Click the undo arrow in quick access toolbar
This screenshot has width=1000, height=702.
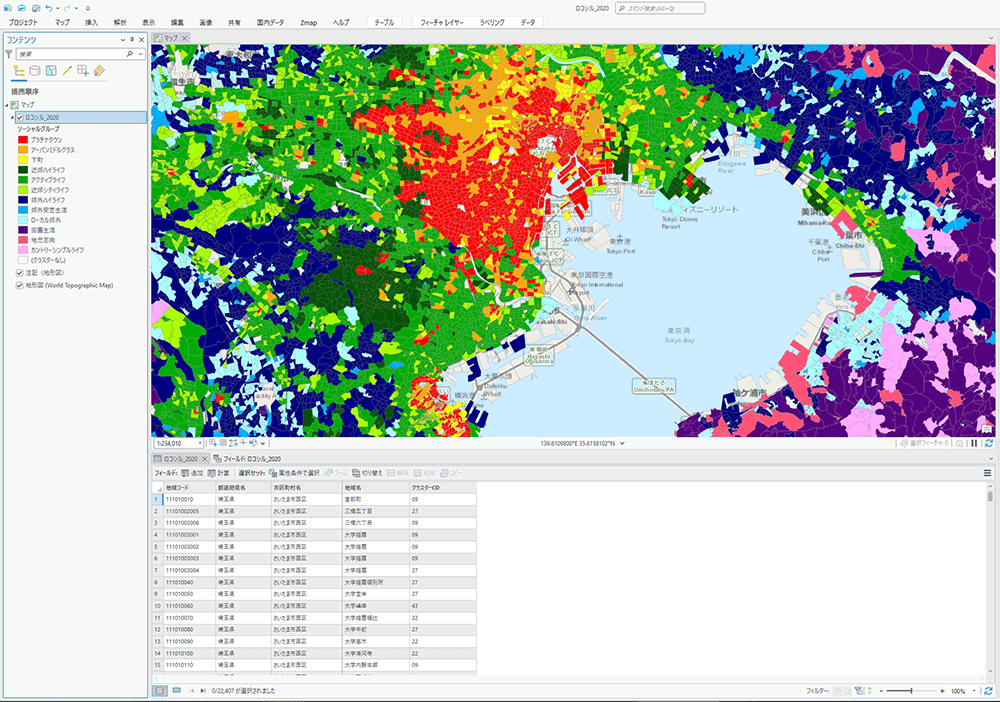coord(50,8)
